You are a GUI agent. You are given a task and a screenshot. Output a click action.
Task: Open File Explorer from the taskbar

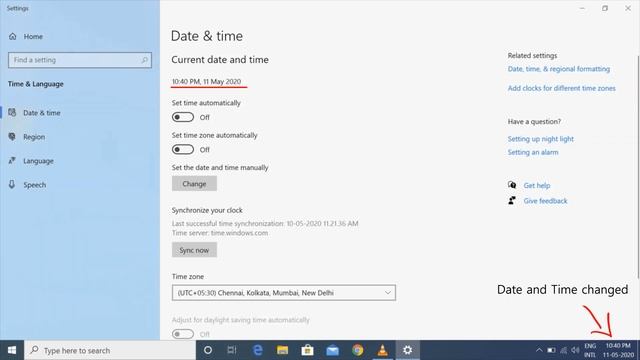point(282,350)
